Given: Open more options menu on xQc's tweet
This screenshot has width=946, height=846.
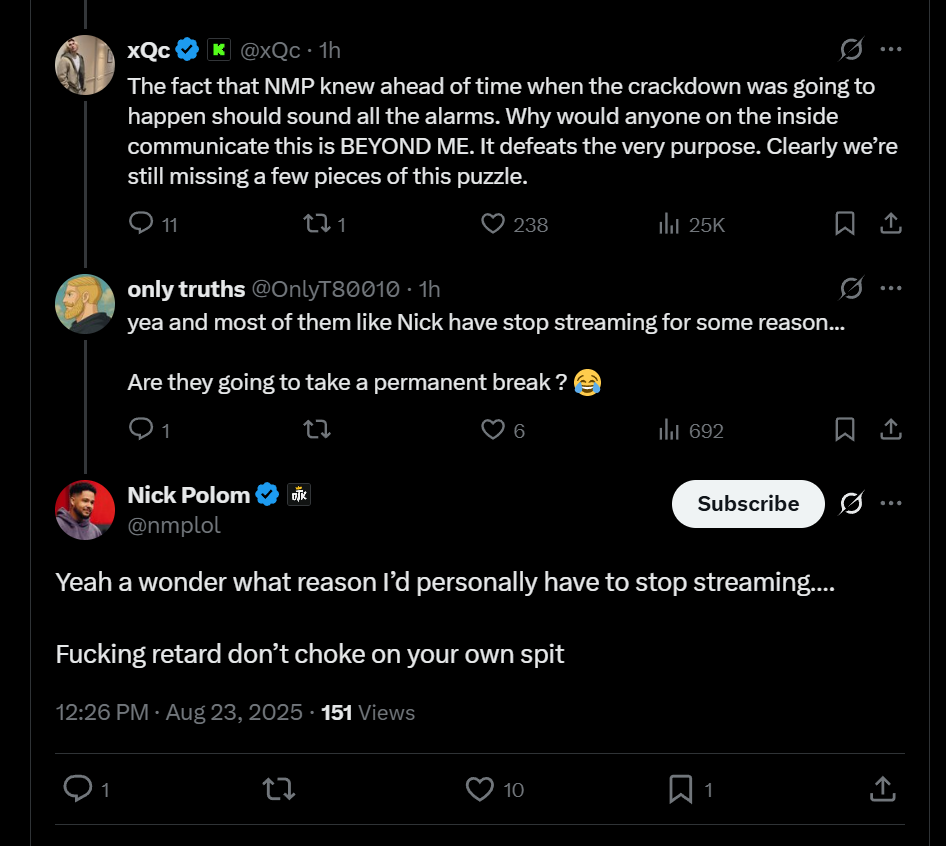Looking at the screenshot, I should pyautogui.click(x=891, y=49).
